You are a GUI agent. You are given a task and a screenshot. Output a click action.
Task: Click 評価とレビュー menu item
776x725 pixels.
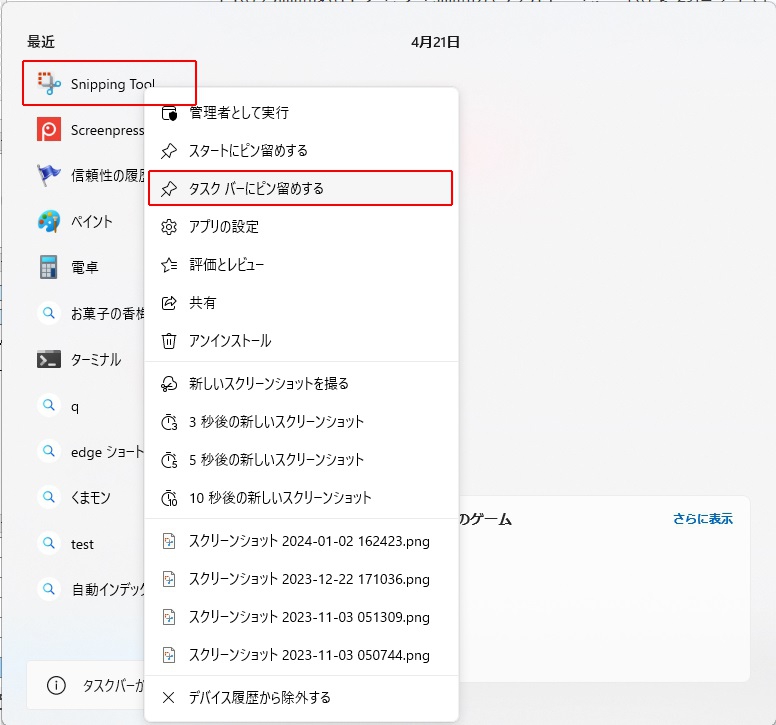tap(227, 265)
